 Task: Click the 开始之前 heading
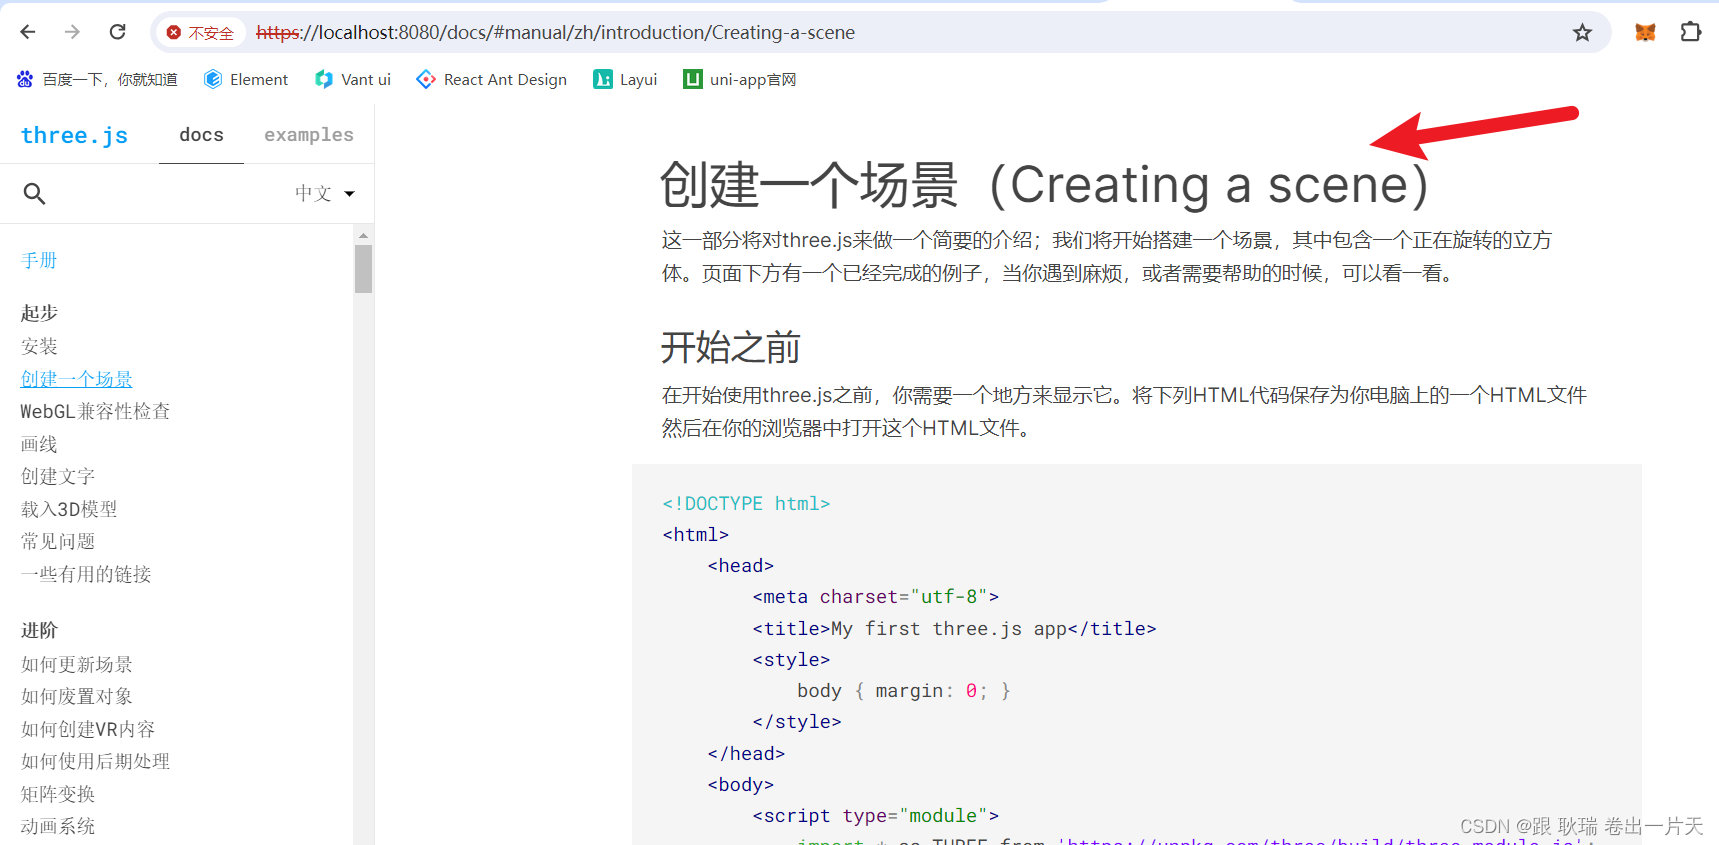tap(730, 348)
